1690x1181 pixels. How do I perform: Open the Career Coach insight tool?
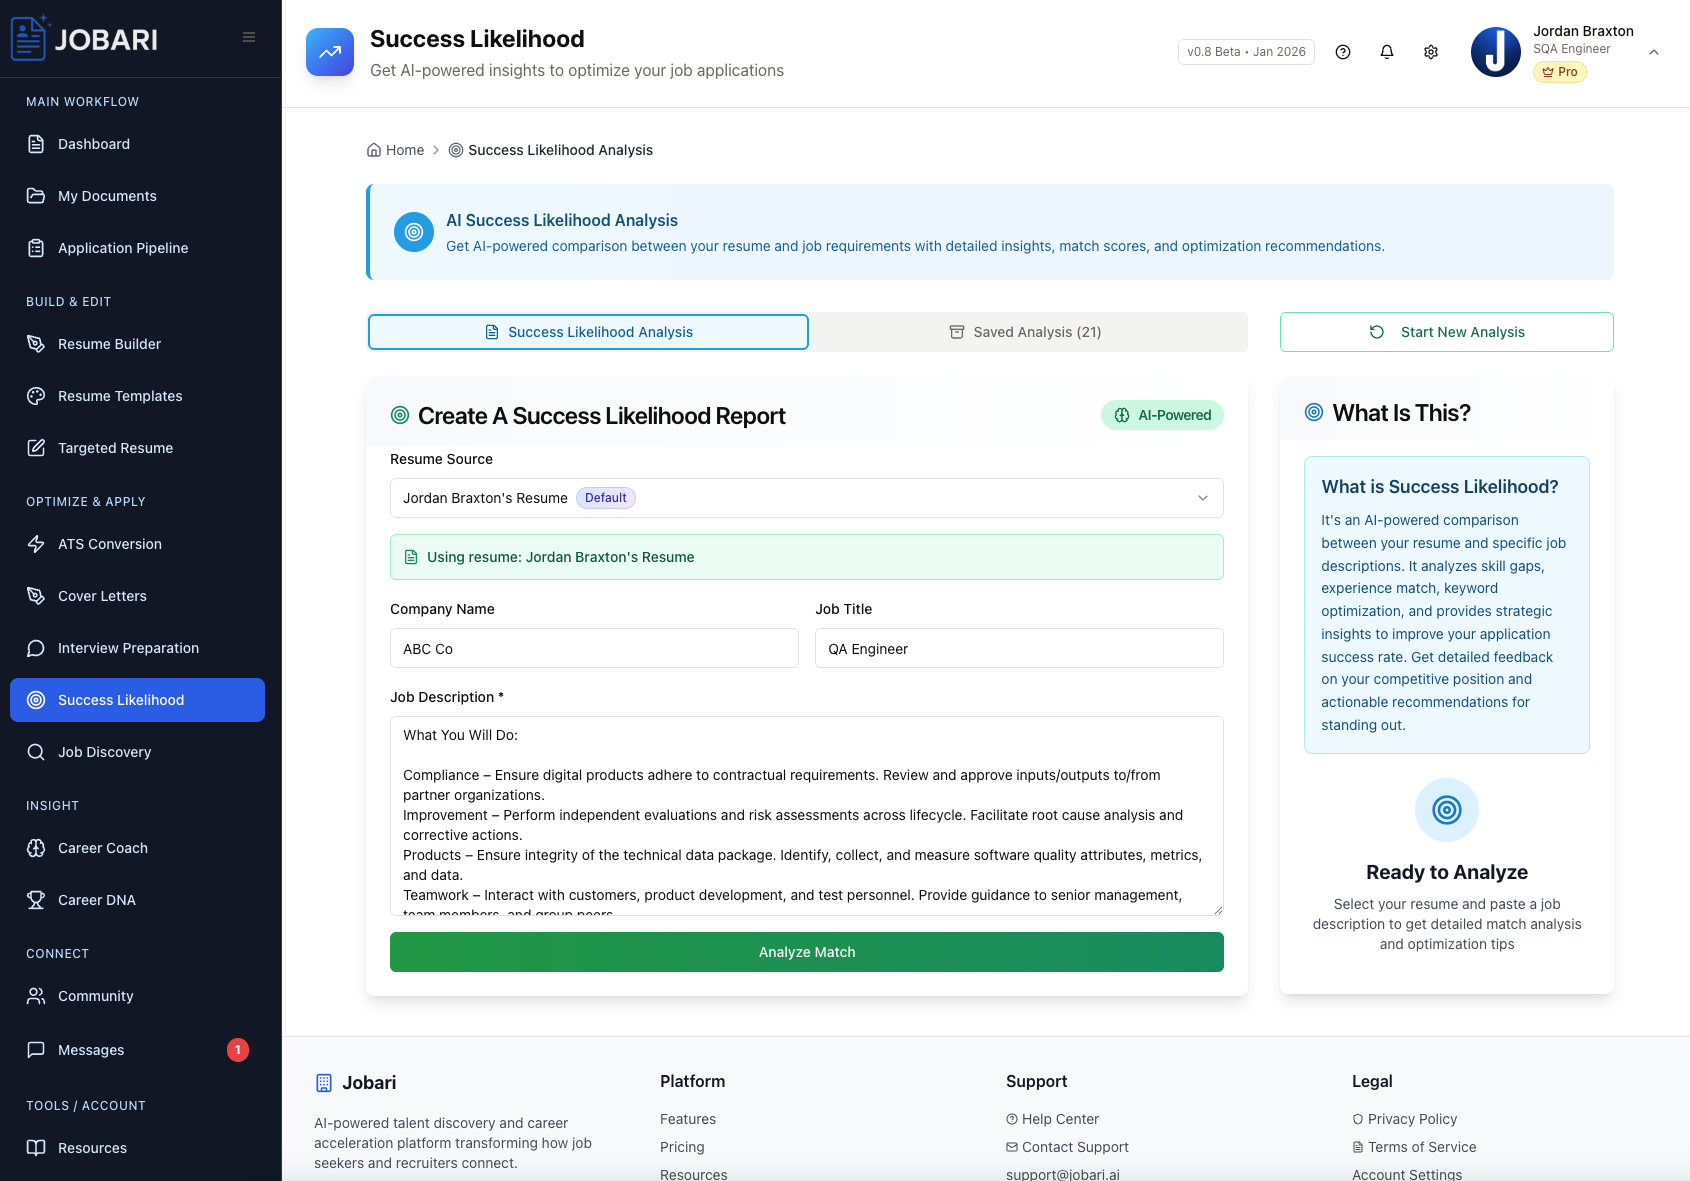point(101,848)
